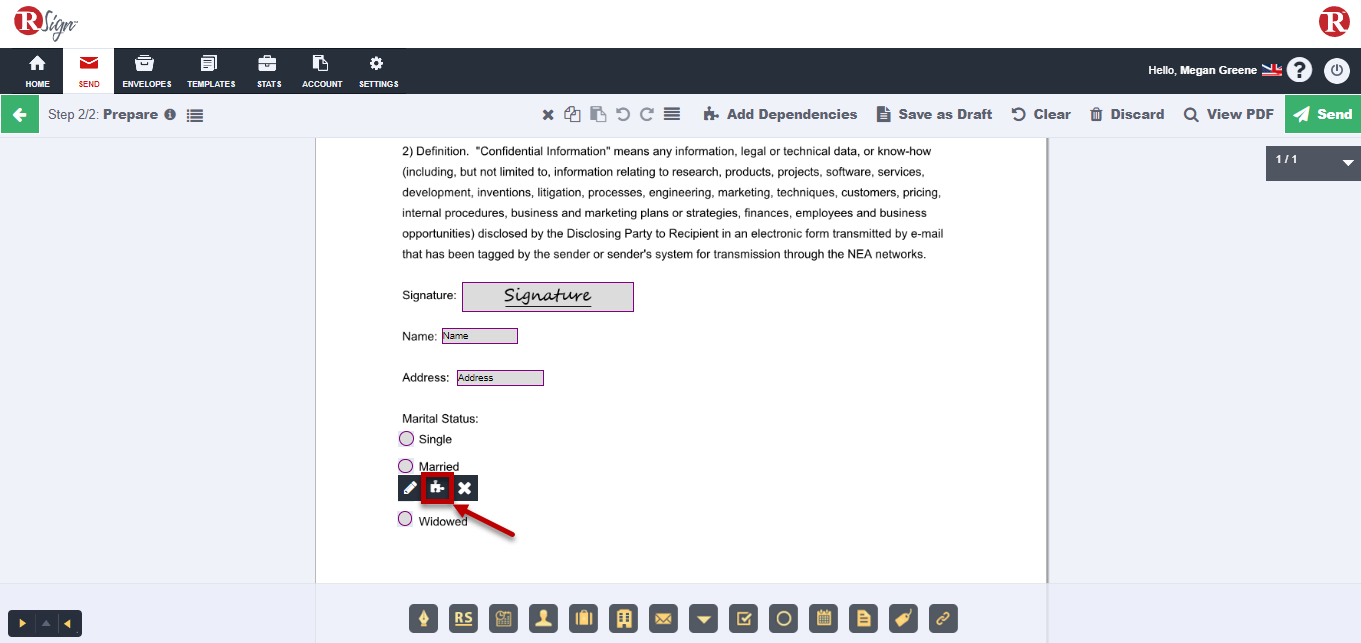This screenshot has height=643, width=1361.
Task: Click the right-pointing arrow in bottom-left panel
Action: (x=22, y=624)
